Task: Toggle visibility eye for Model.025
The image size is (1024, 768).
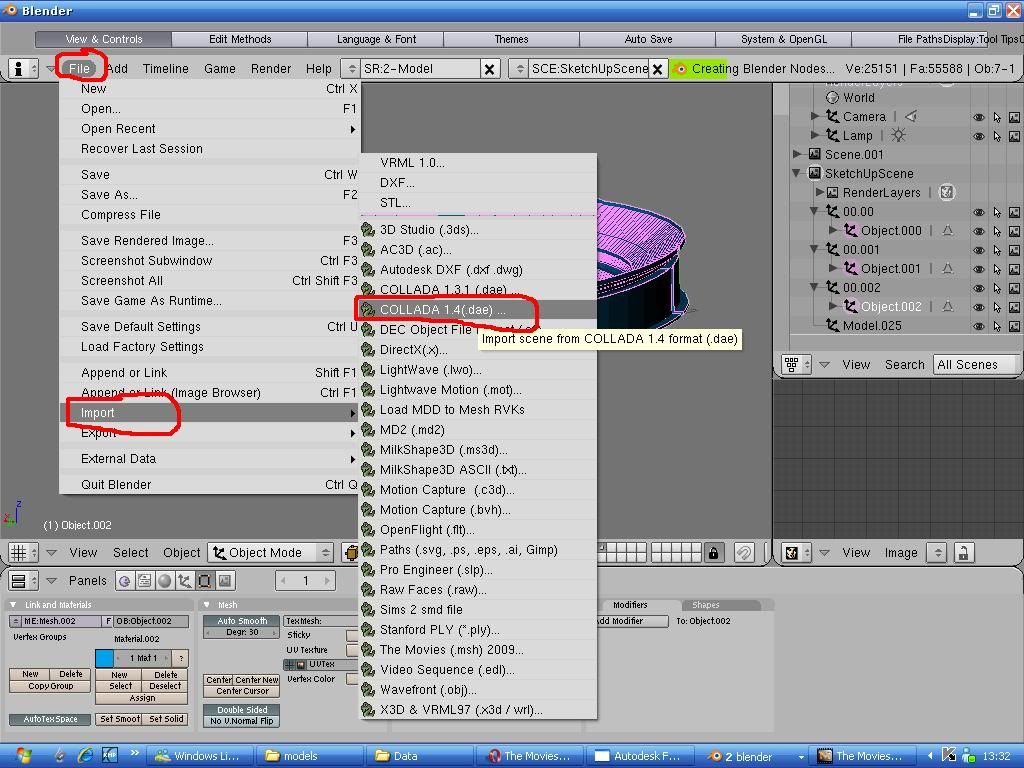Action: [x=979, y=326]
